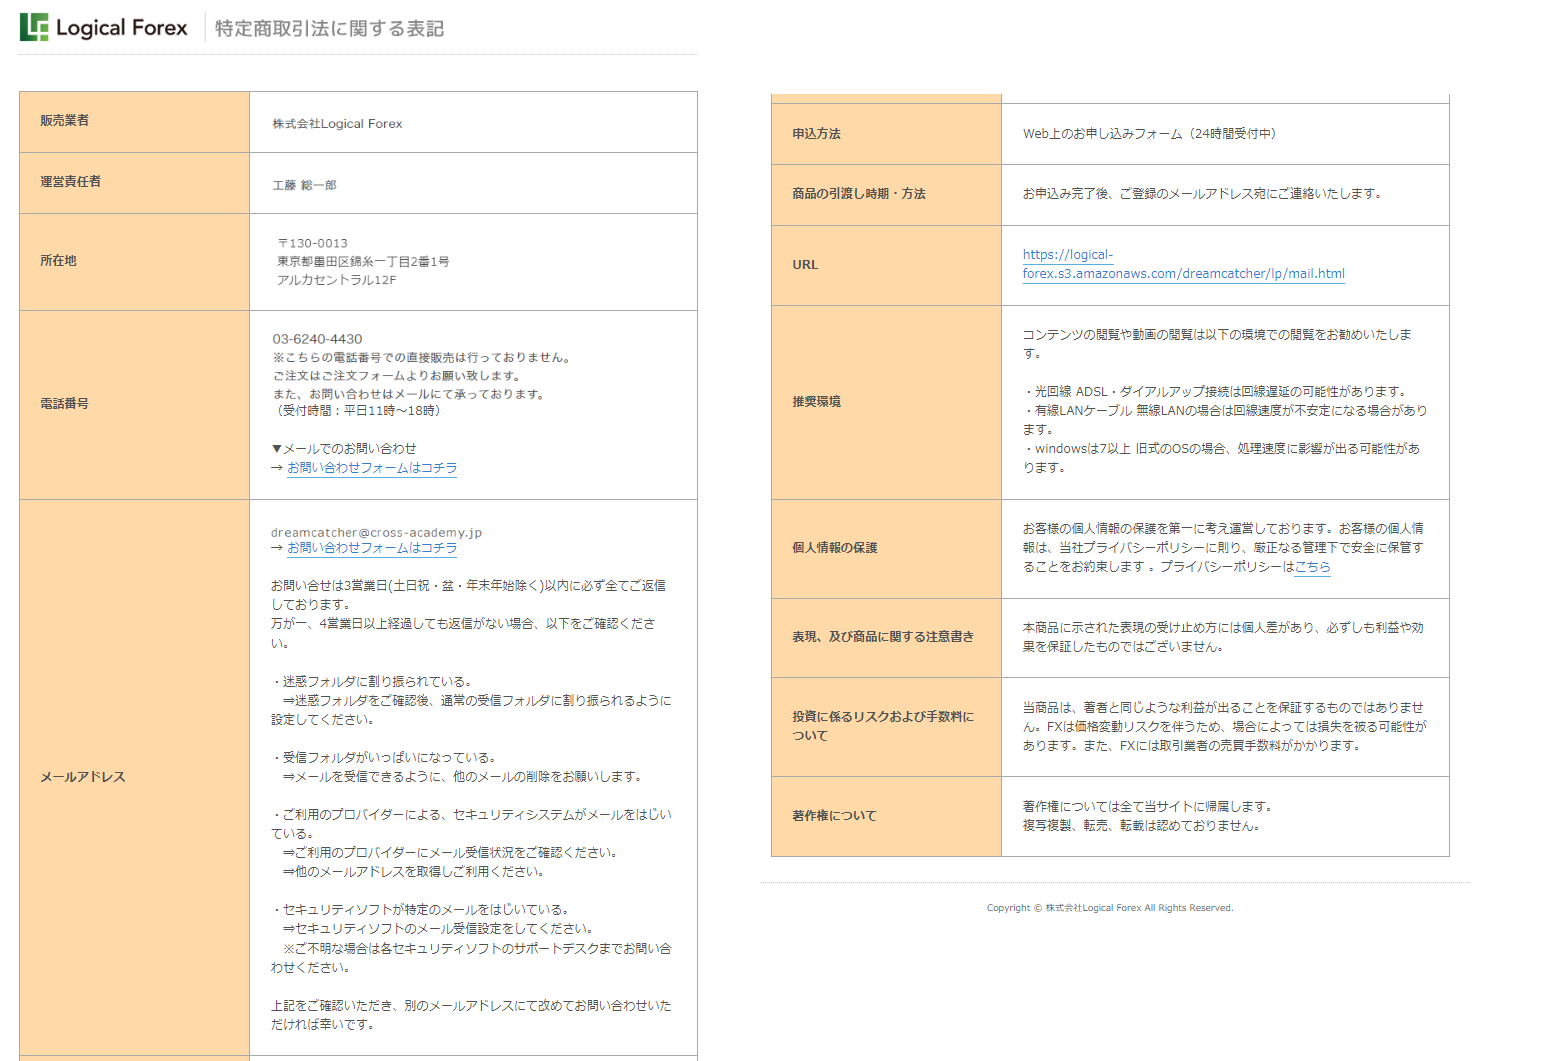
Task: Click windowsは7以上 OS note line
Action: pos(1221,458)
